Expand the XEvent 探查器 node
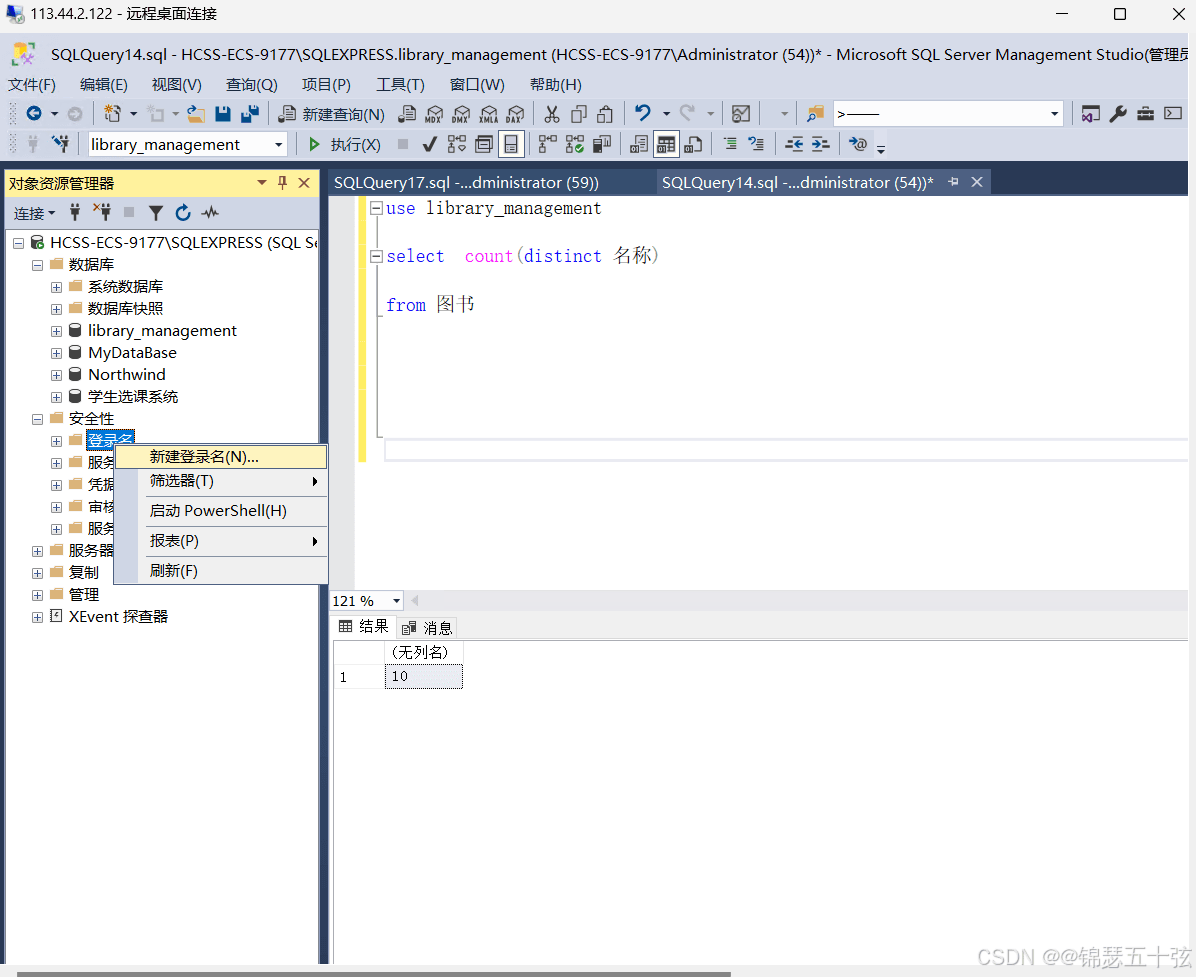The image size is (1196, 977). (37, 617)
